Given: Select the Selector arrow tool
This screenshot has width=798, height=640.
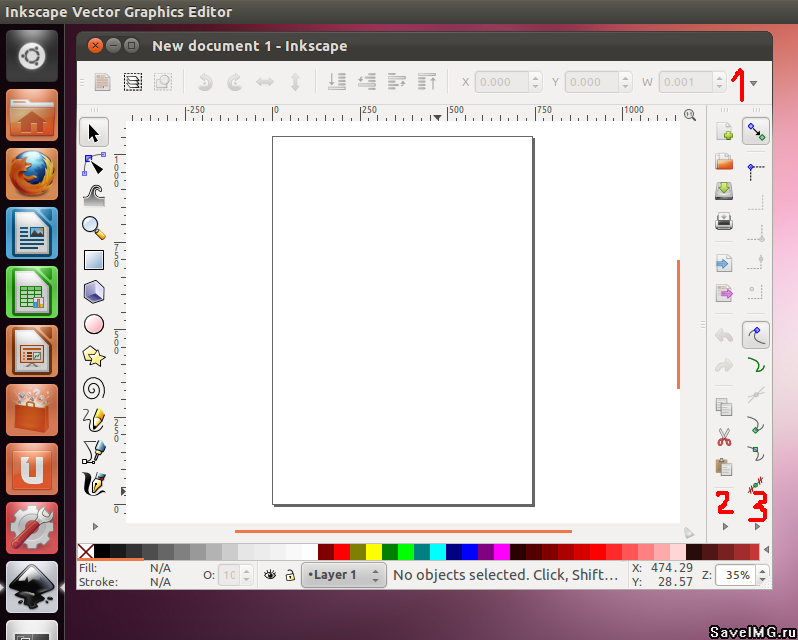Looking at the screenshot, I should pyautogui.click(x=94, y=133).
